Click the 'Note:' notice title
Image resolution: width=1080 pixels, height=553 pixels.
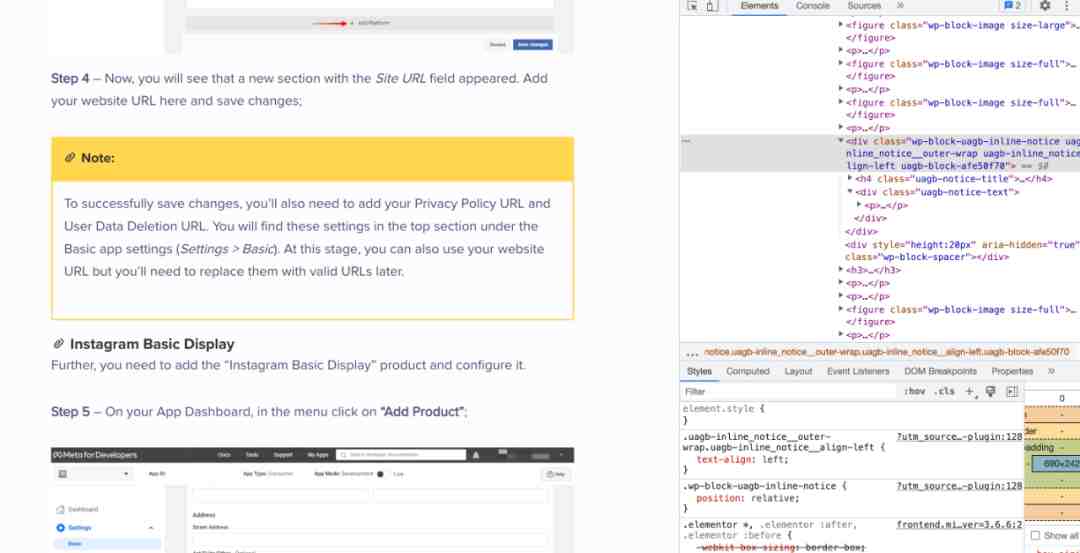(x=98, y=158)
